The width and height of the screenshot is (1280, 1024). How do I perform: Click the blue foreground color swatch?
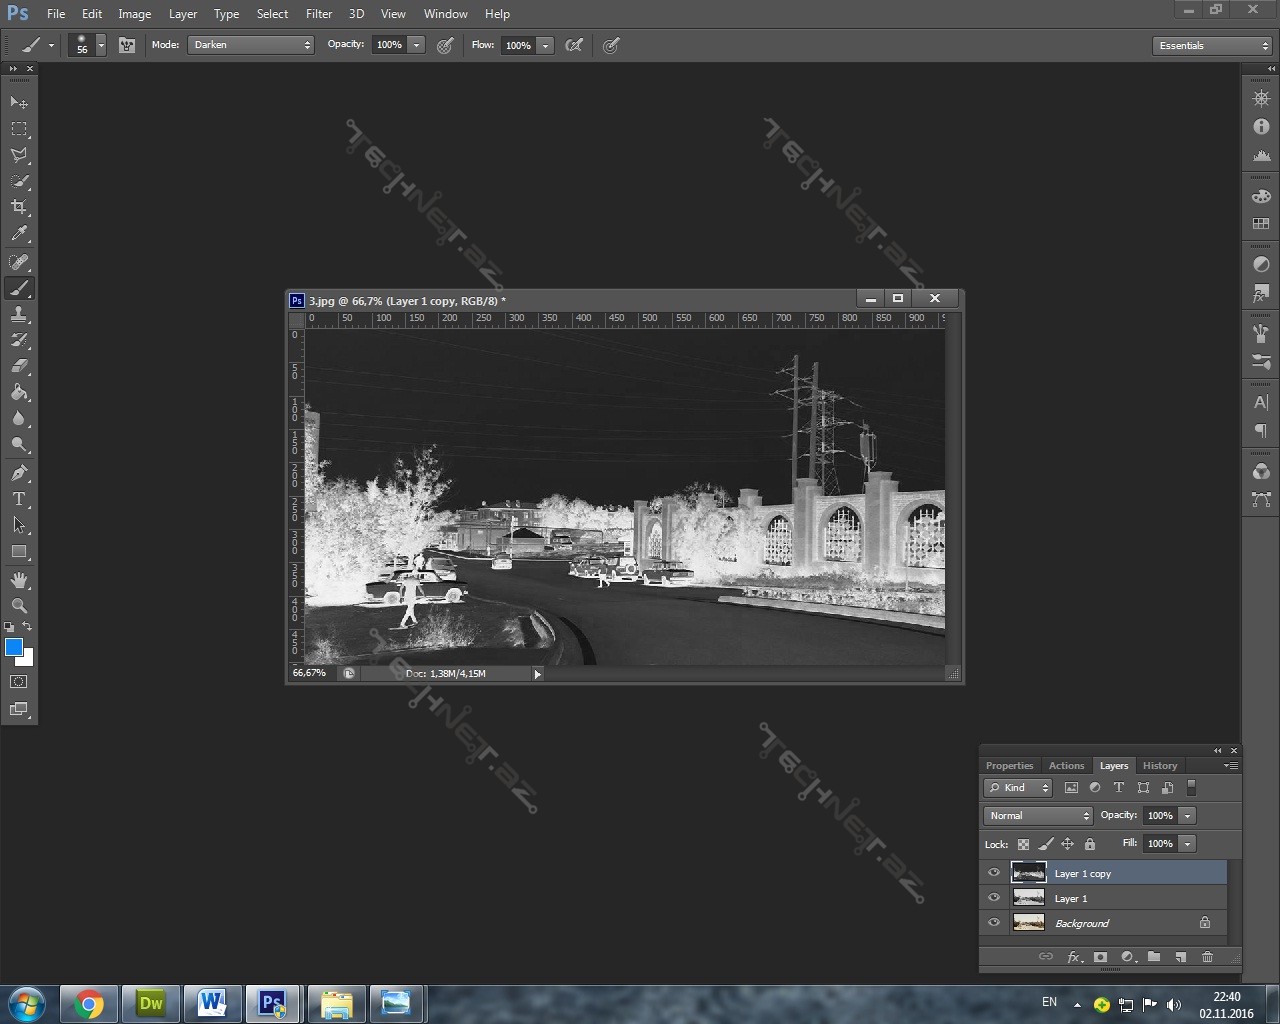point(14,648)
